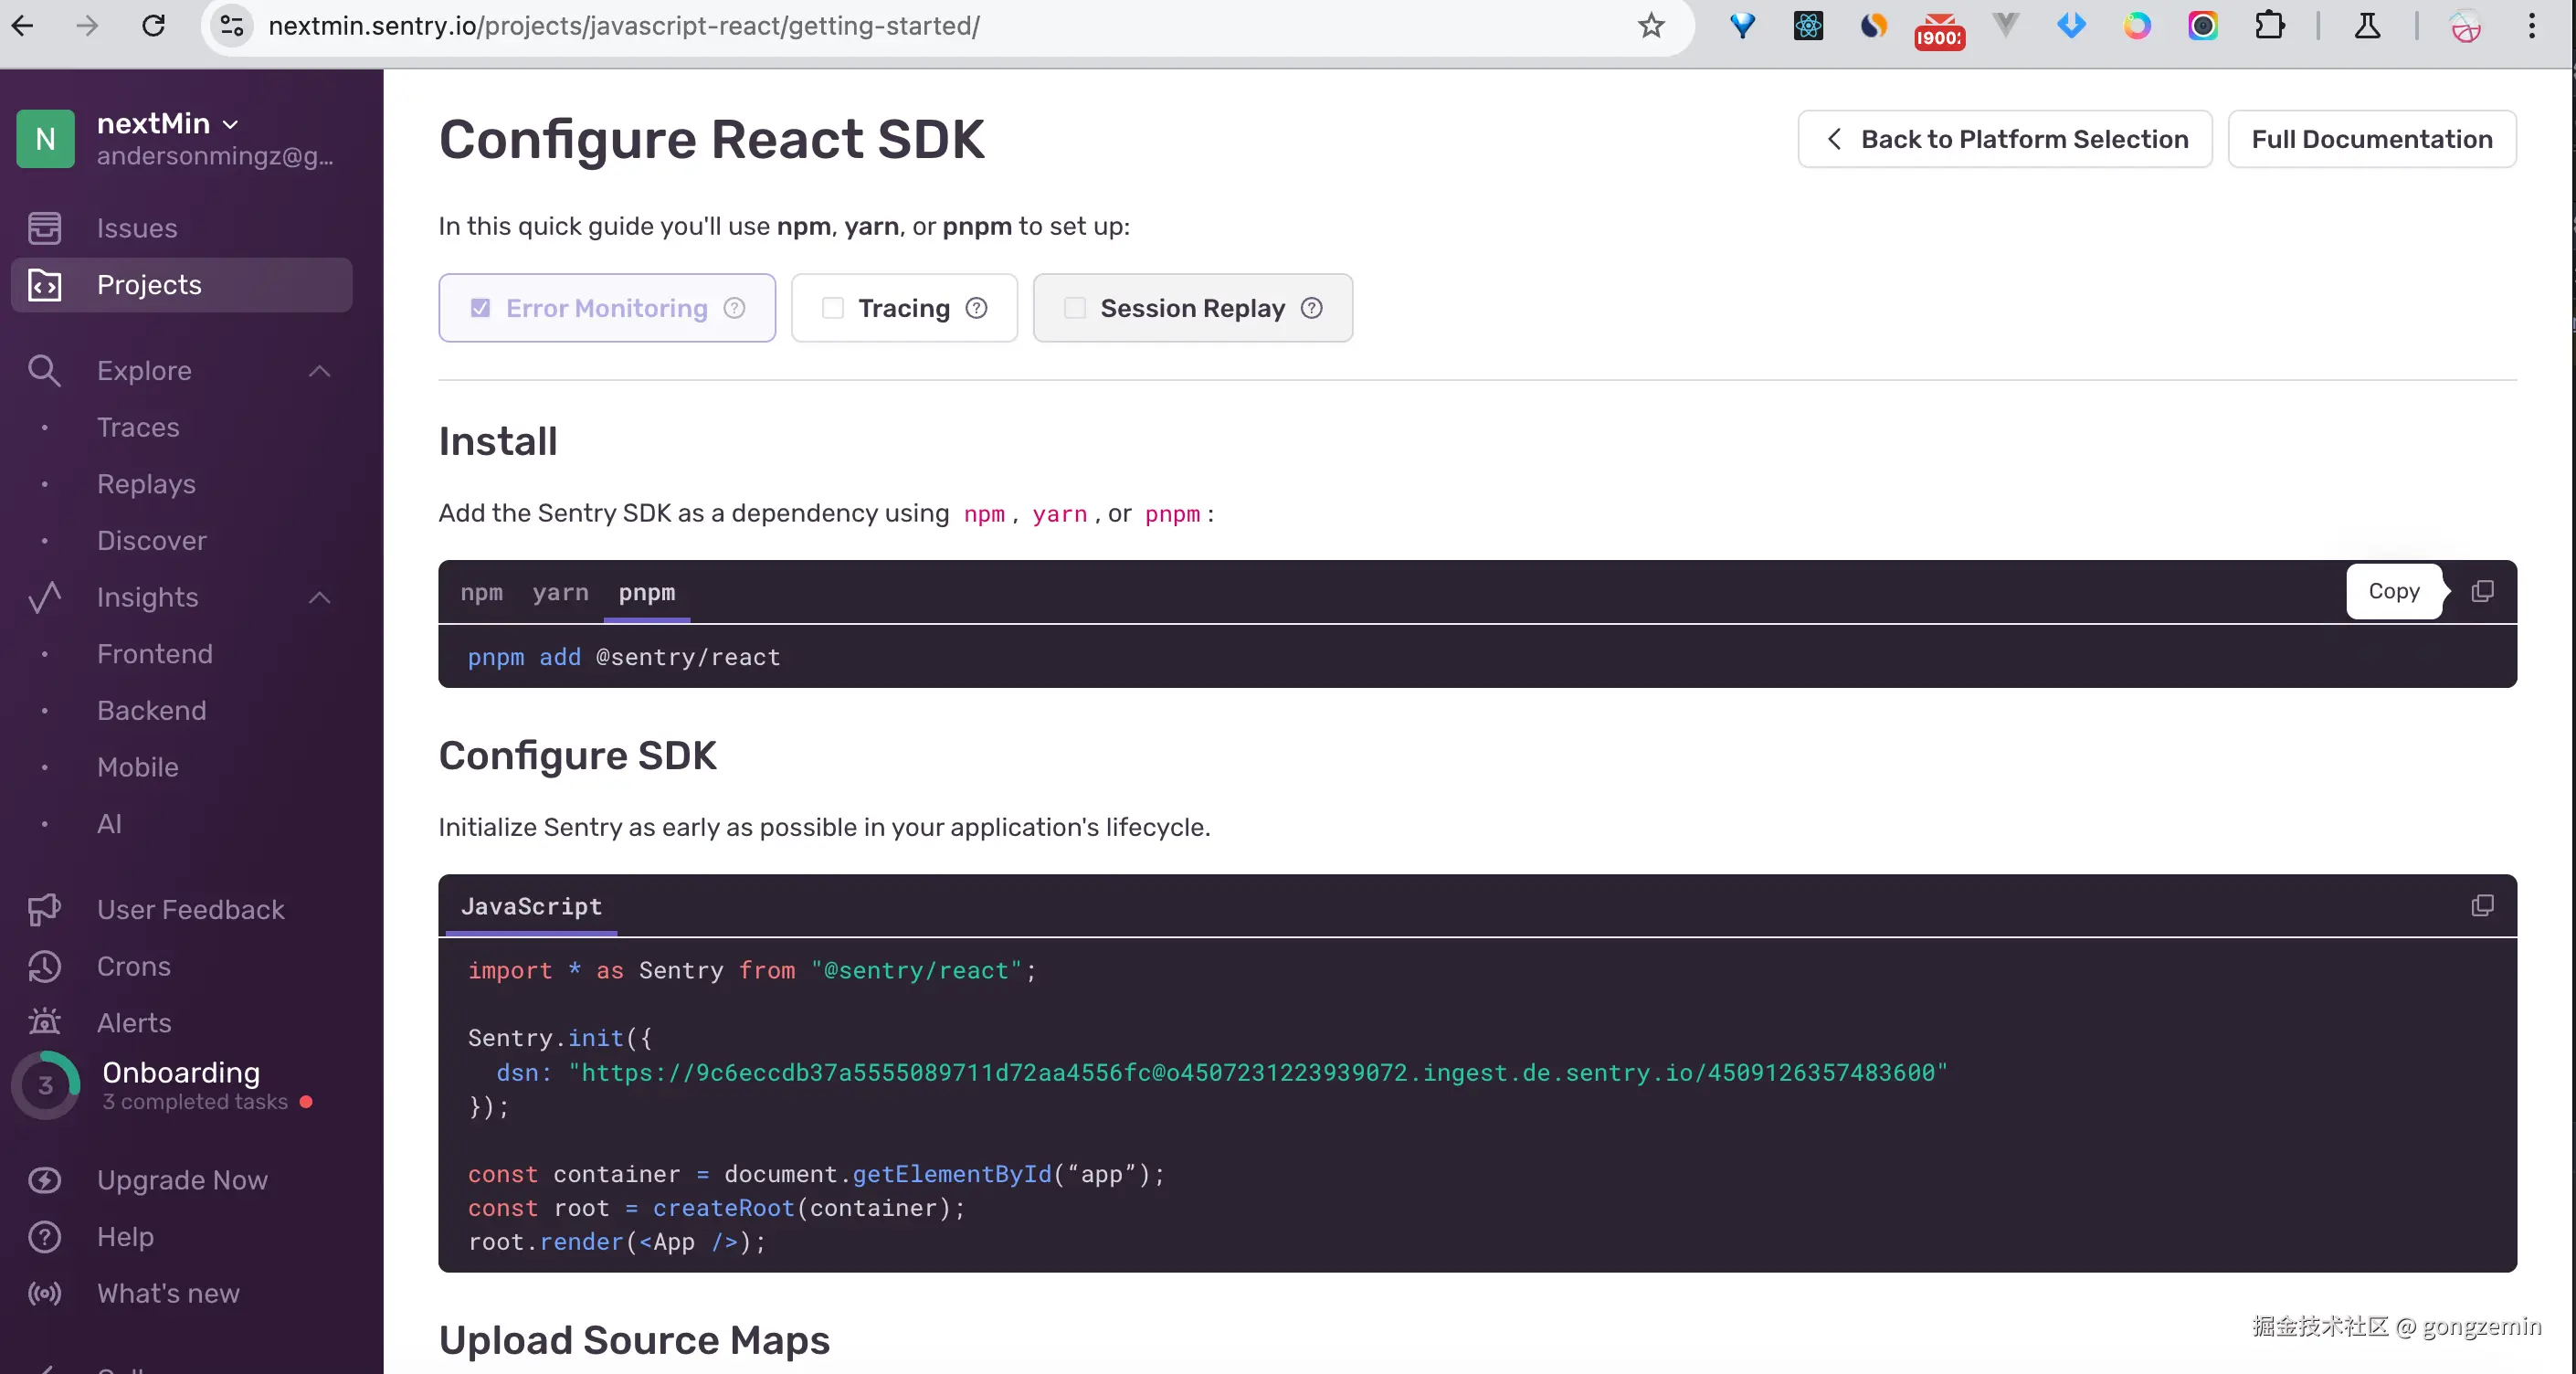Click the What's new broadcast icon
The height and width of the screenshot is (1374, 2576).
click(x=44, y=1293)
